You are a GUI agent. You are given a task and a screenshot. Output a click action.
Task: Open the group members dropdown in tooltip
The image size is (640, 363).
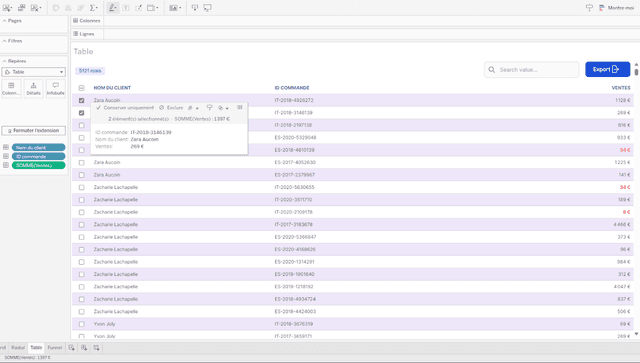[x=193, y=108]
